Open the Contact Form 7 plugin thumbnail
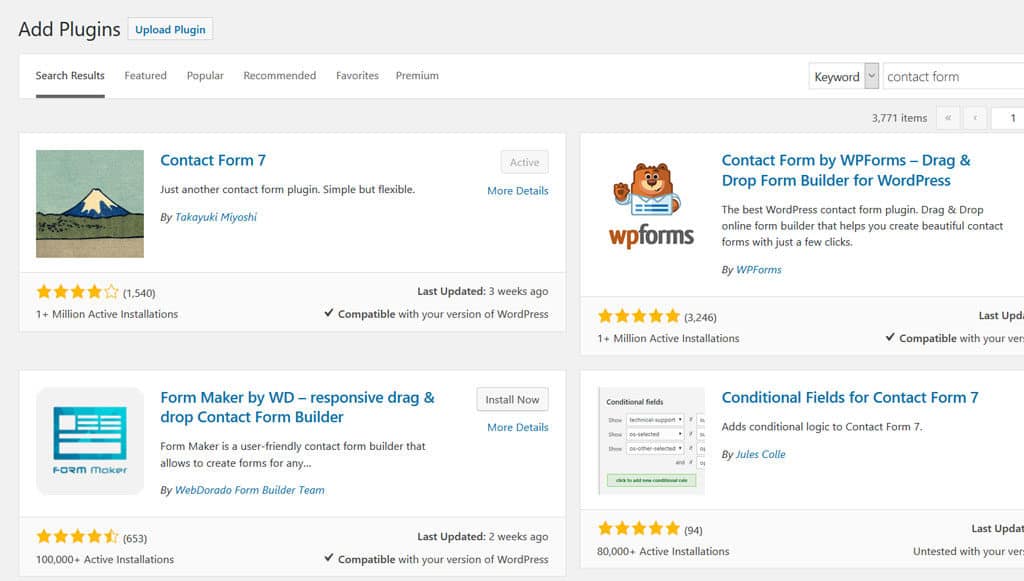 point(89,204)
